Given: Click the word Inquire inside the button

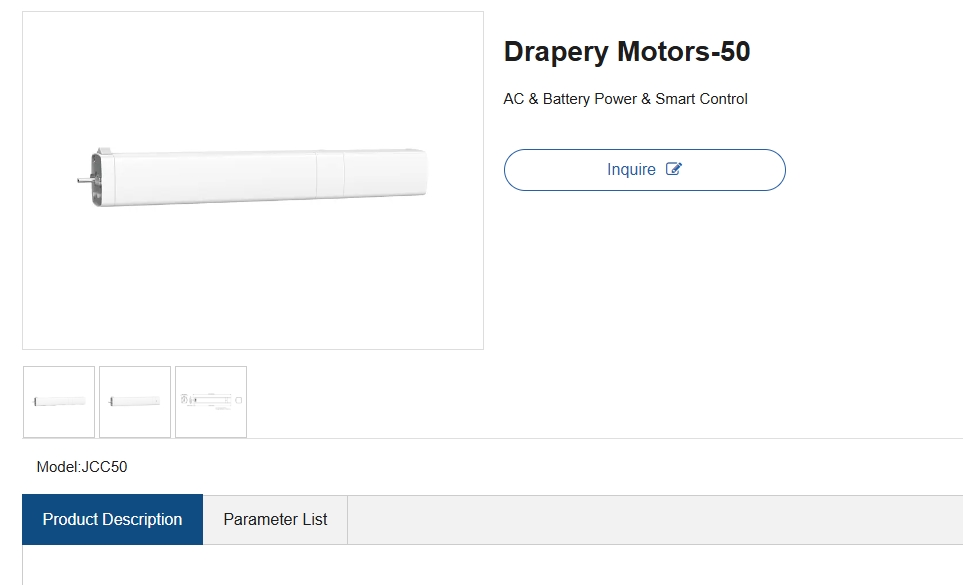Looking at the screenshot, I should (631, 169).
